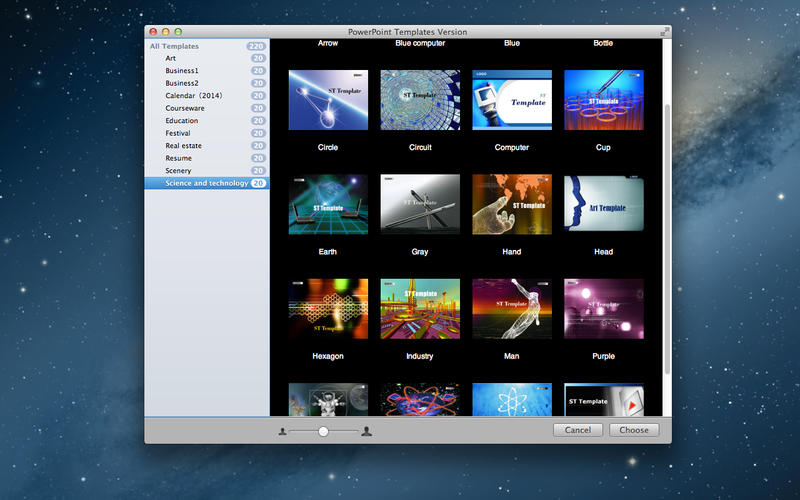Click the large person icon right of slider
This screenshot has width=800, height=500.
367,431
